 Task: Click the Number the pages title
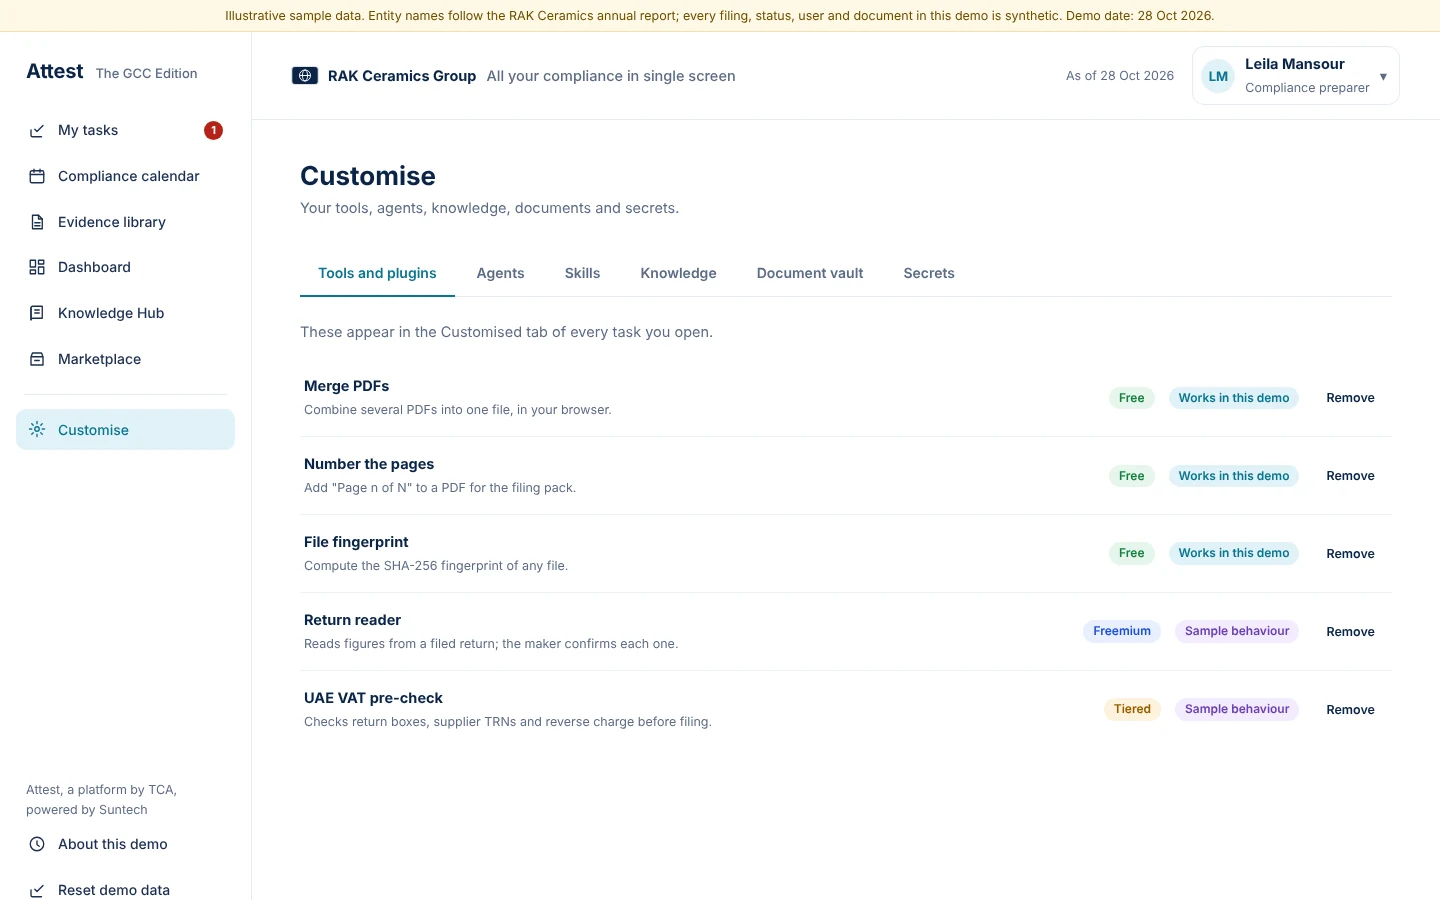click(369, 464)
